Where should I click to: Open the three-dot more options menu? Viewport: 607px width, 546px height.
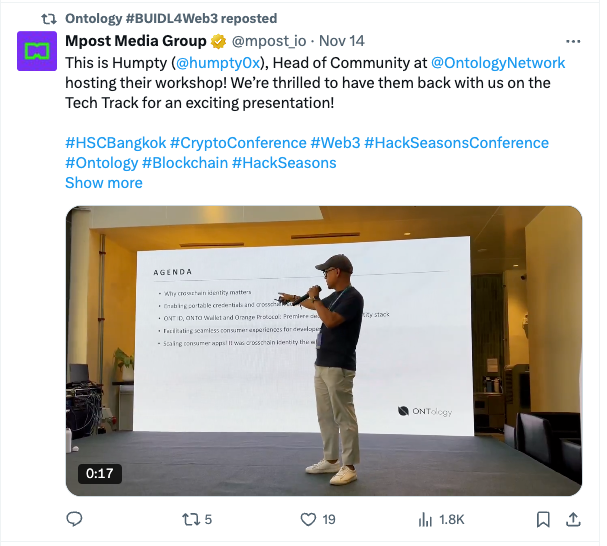[x=573, y=42]
